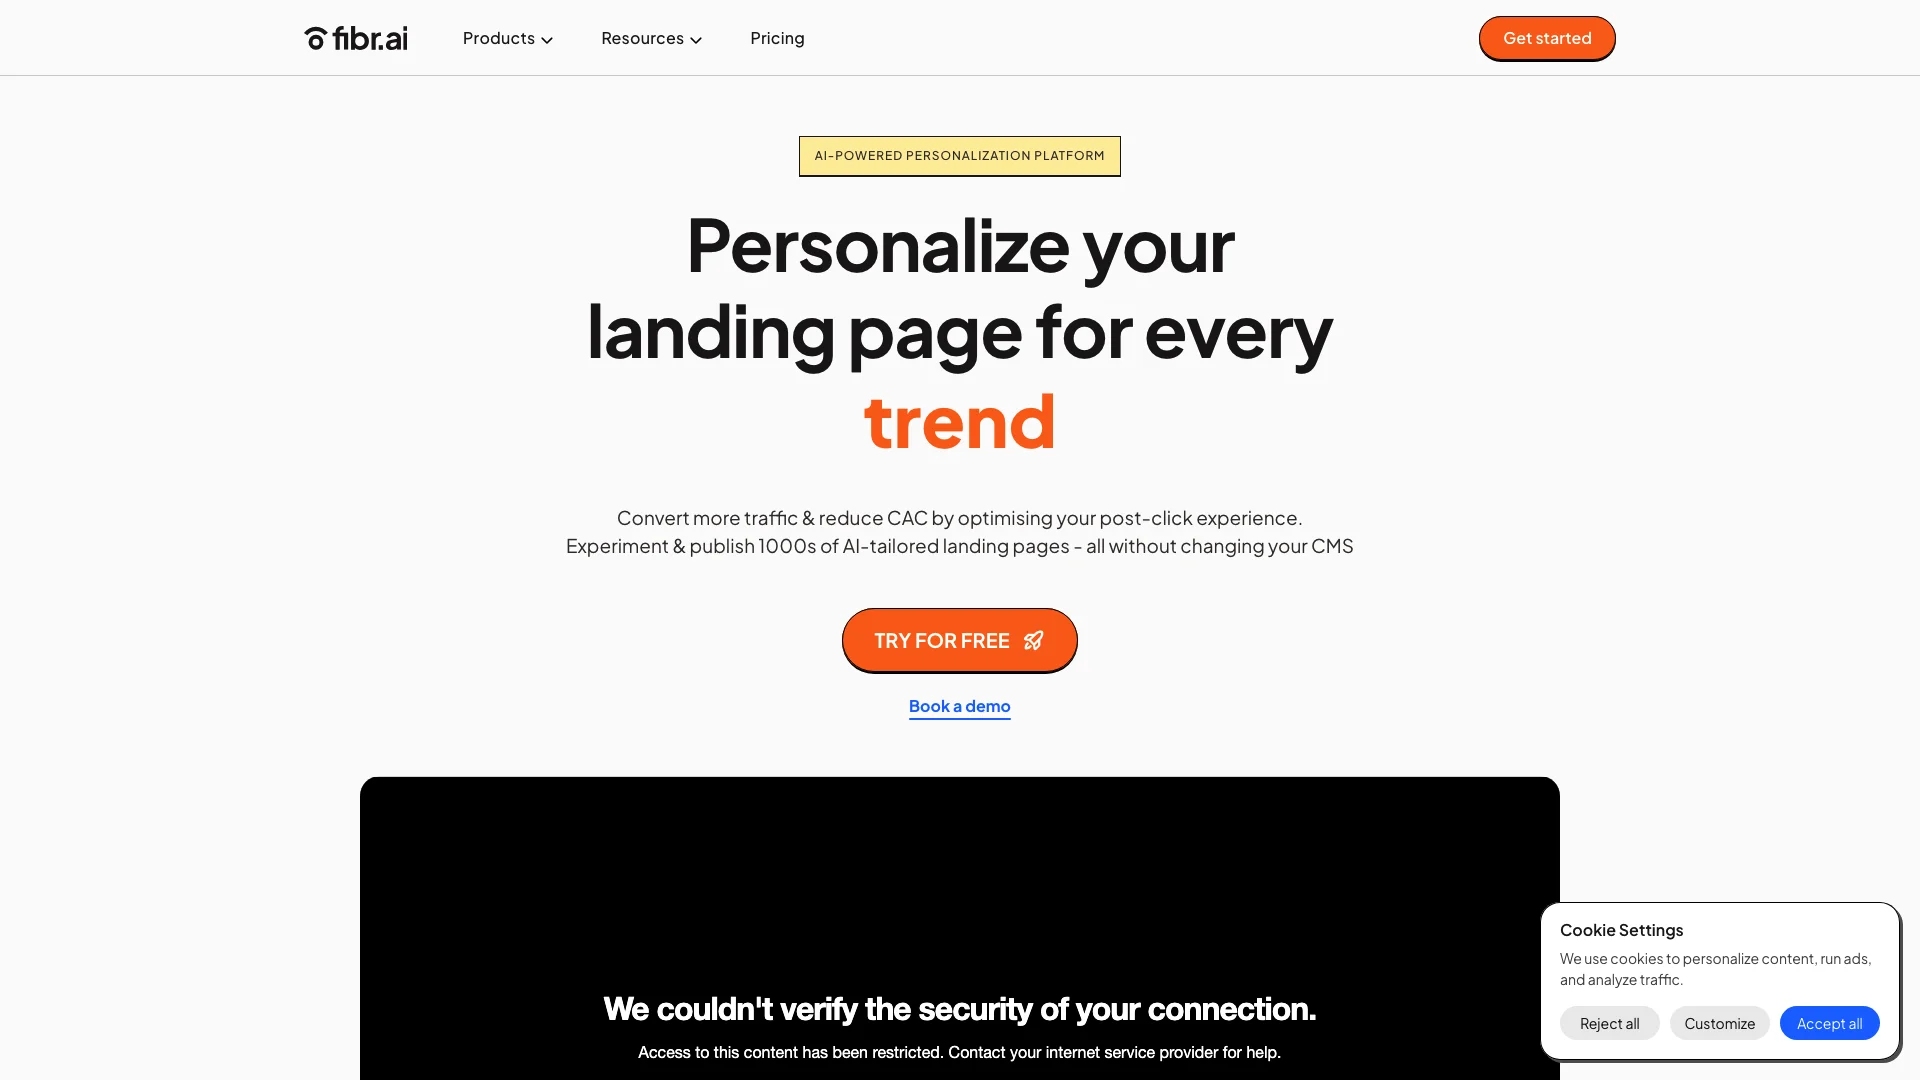
Task: Click the AI-POWERED PERSONALIZATION PLATFORM badge icon
Action: pos(959,154)
